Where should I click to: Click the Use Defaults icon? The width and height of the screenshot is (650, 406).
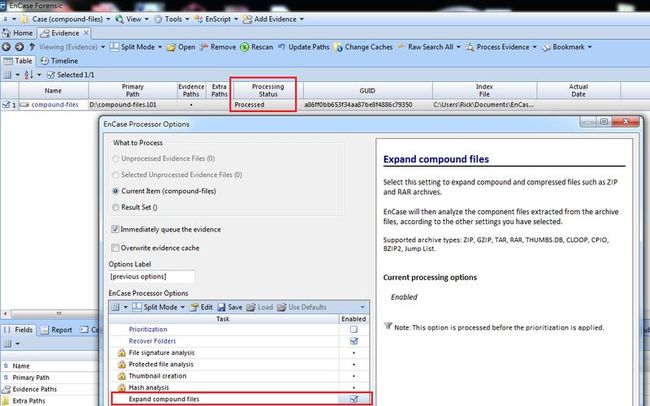(281, 307)
